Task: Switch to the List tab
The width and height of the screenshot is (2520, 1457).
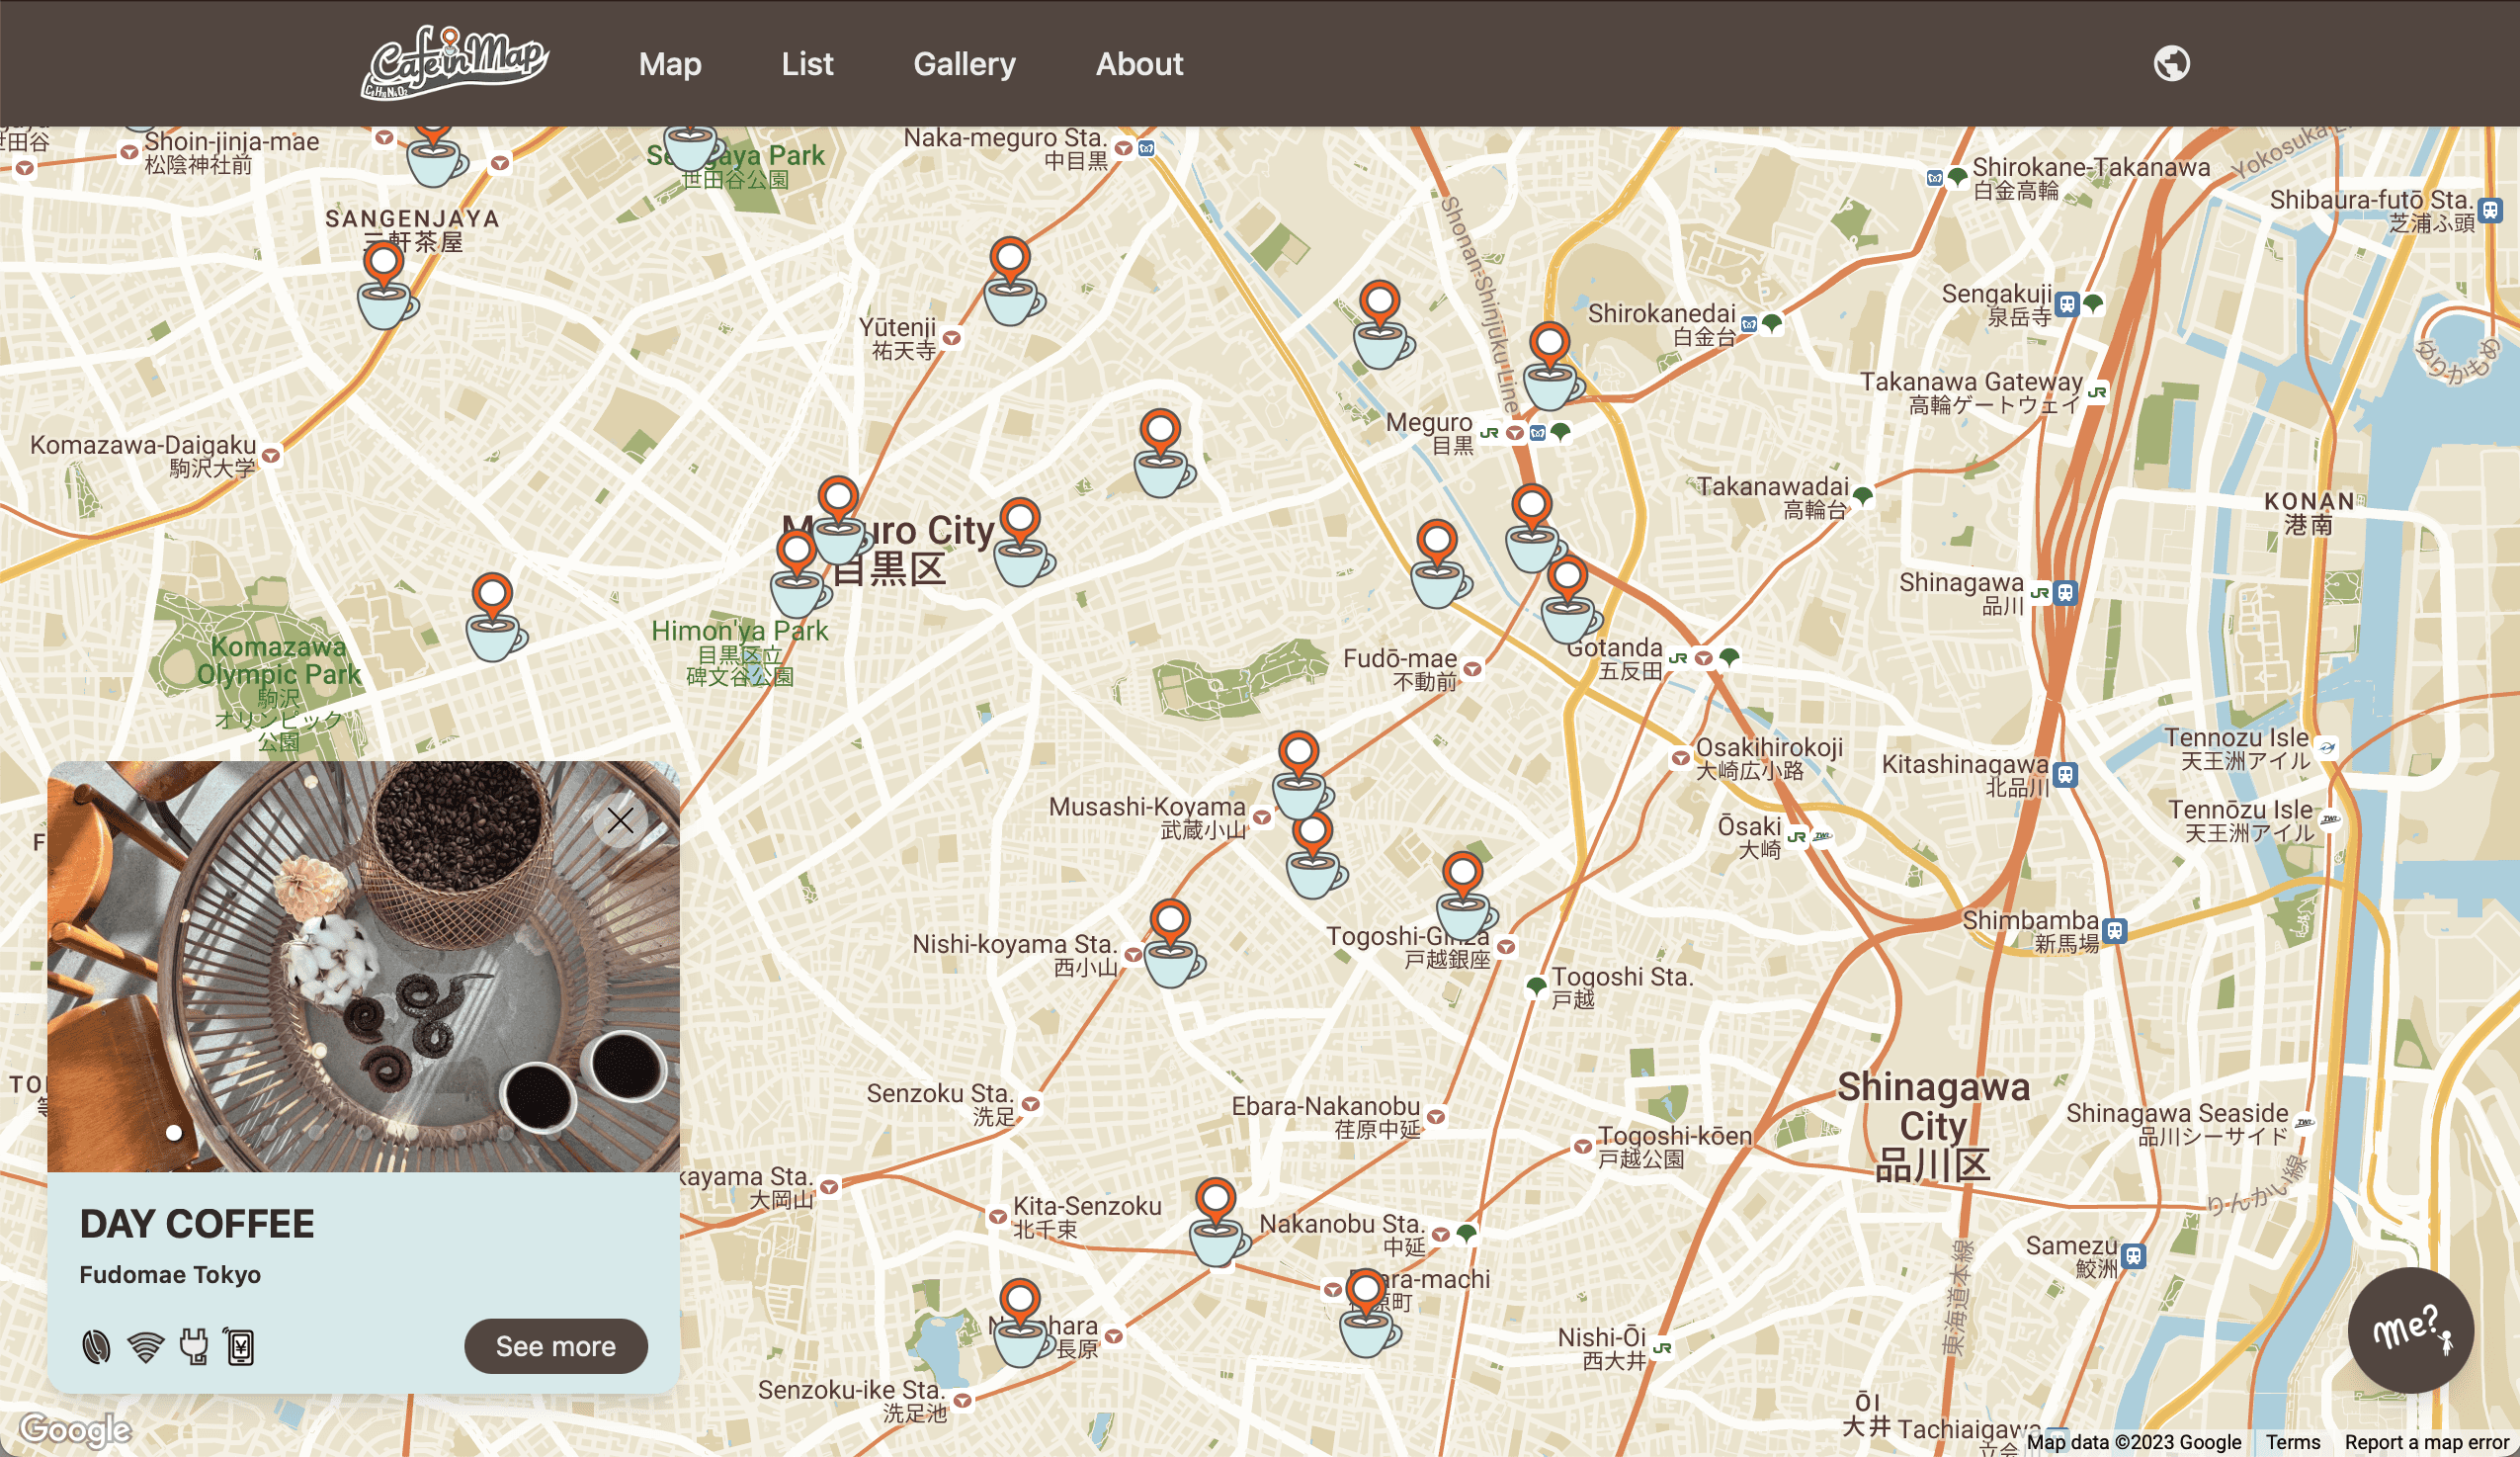Action: click(807, 64)
